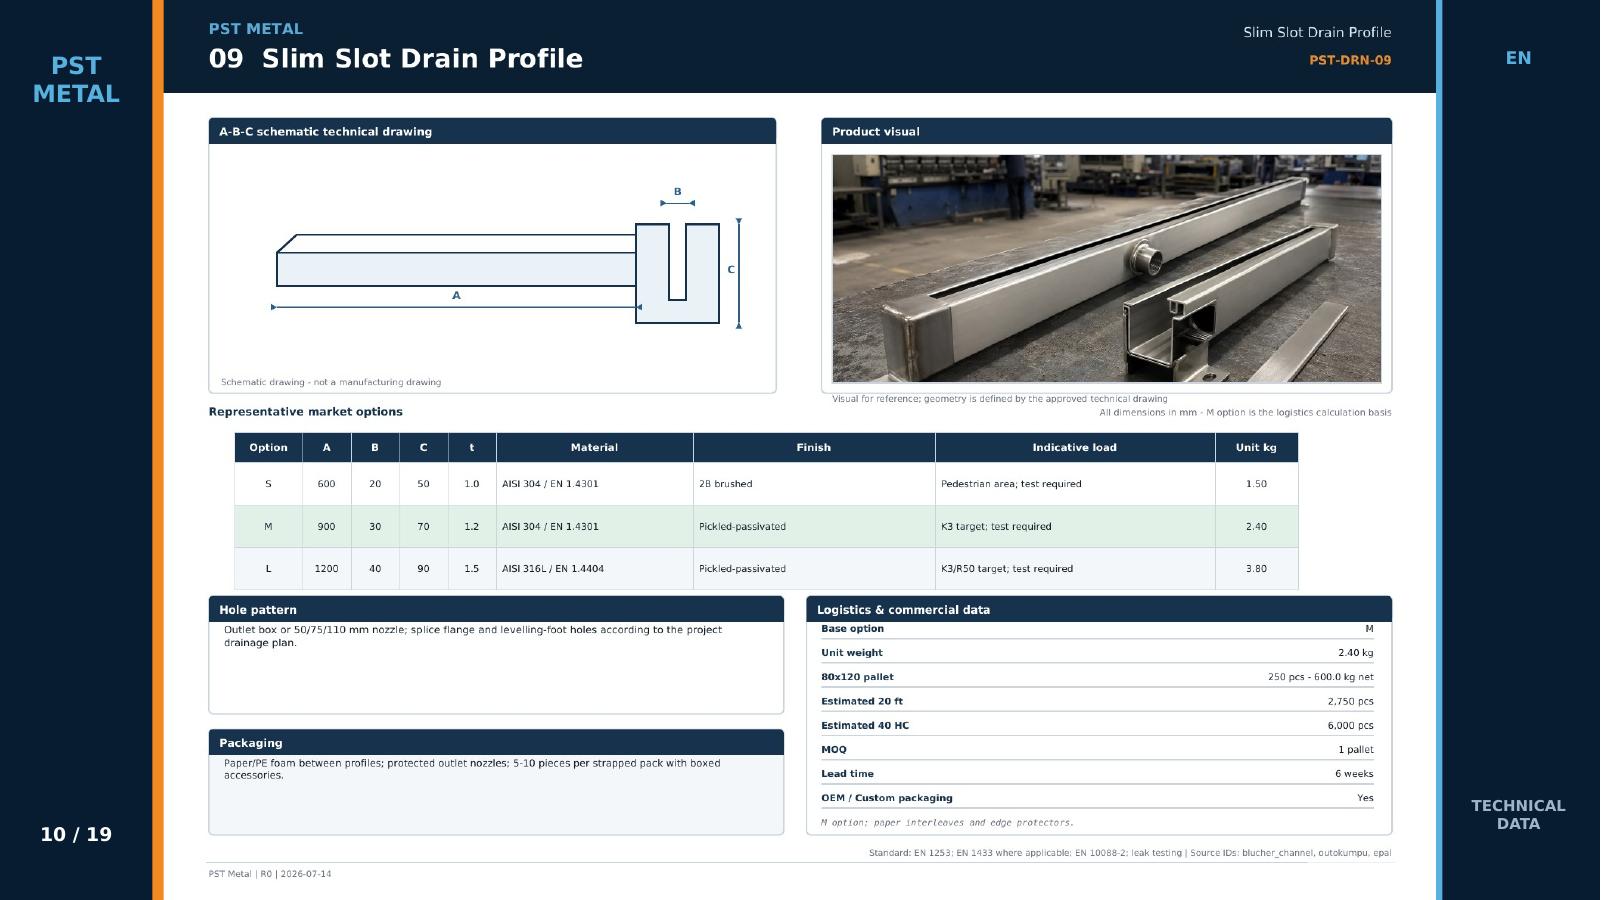Open the product visual photo

tap(1106, 268)
